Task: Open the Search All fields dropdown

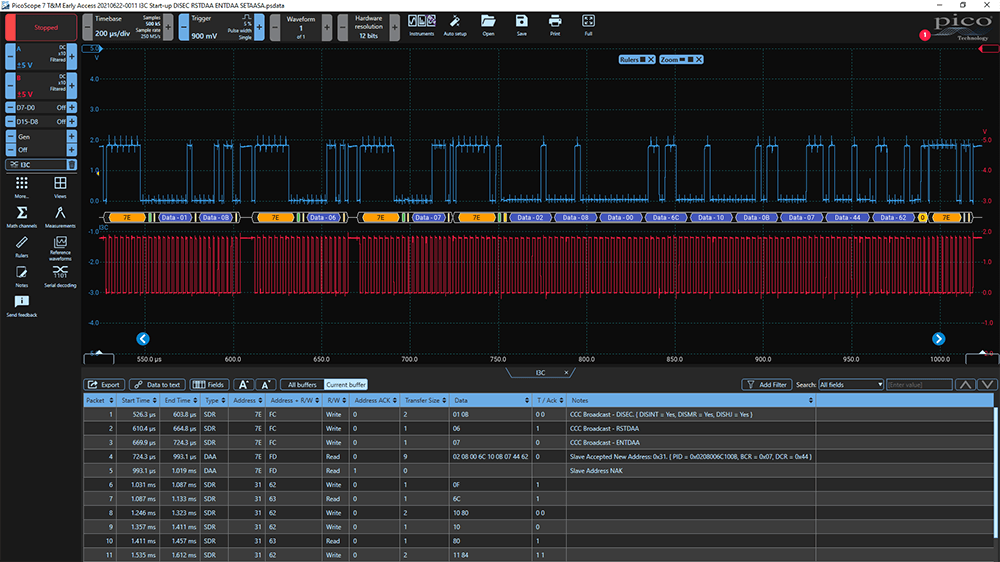Action: pos(851,385)
